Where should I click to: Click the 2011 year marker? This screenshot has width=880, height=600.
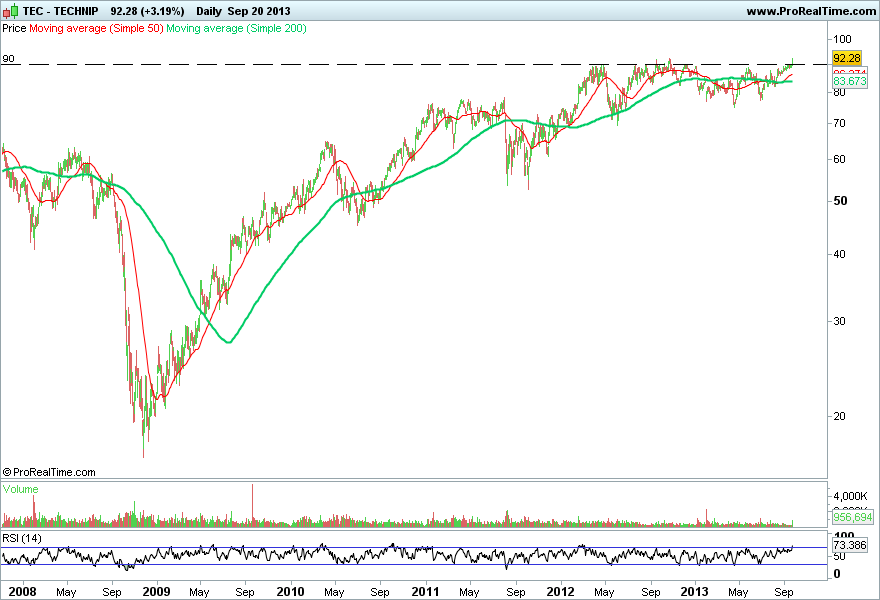(x=425, y=592)
